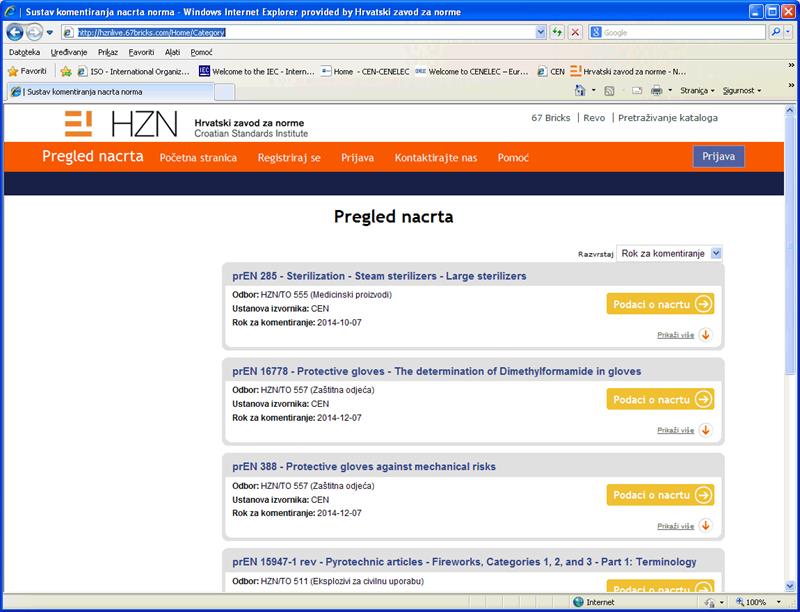
Task: Expand the address bar history dropdown
Action: click(541, 33)
